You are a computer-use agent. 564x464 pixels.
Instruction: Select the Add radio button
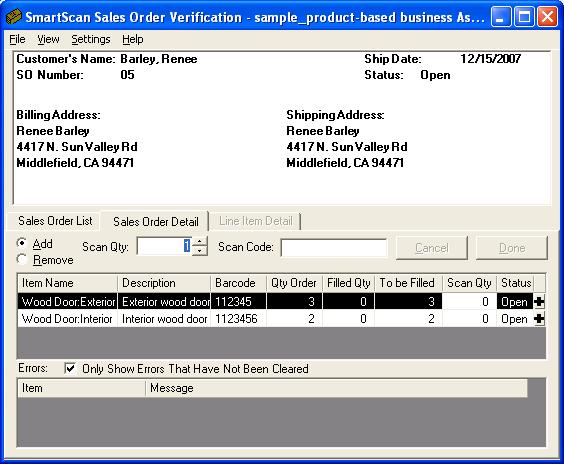(x=22, y=243)
